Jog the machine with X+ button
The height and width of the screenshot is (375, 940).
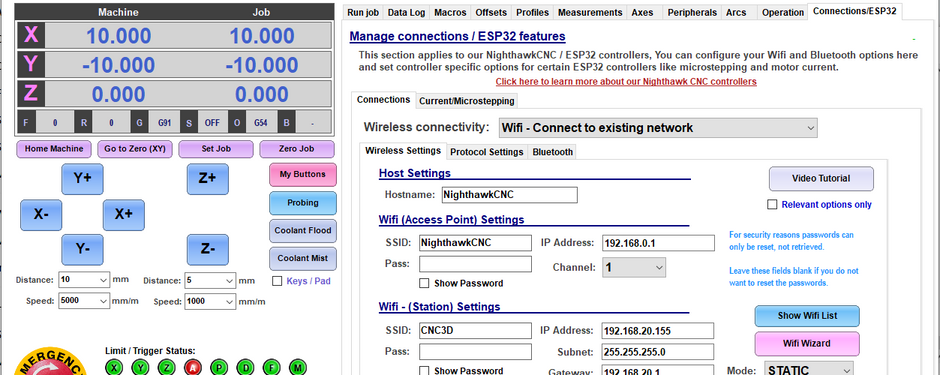pyautogui.click(x=123, y=214)
